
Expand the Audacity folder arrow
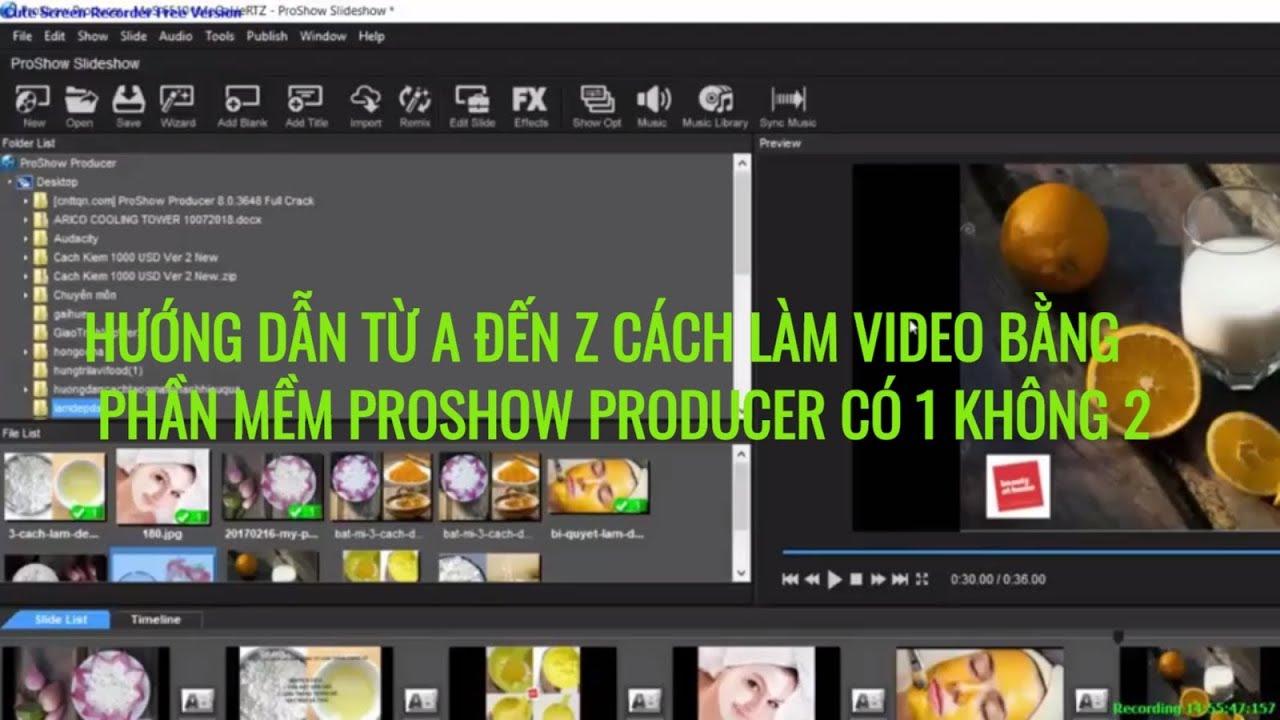[27, 239]
